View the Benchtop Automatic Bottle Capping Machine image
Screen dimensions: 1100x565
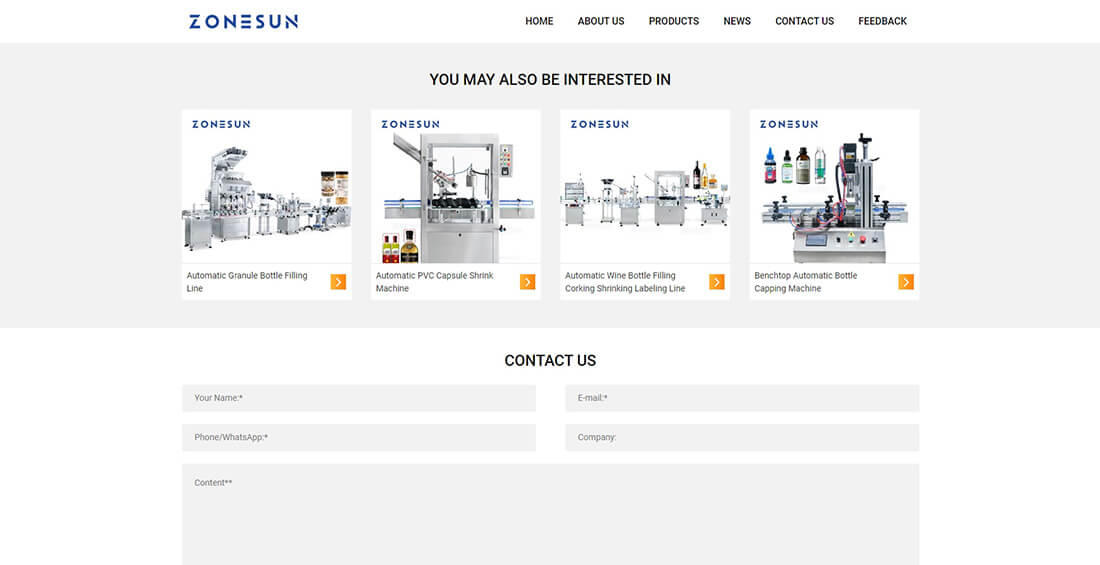pyautogui.click(x=834, y=186)
